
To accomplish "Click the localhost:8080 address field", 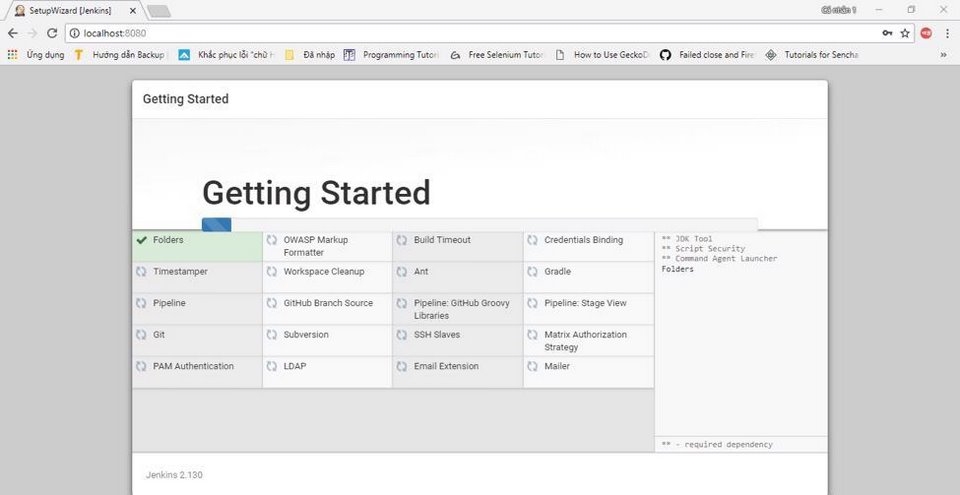I will click(x=471, y=33).
